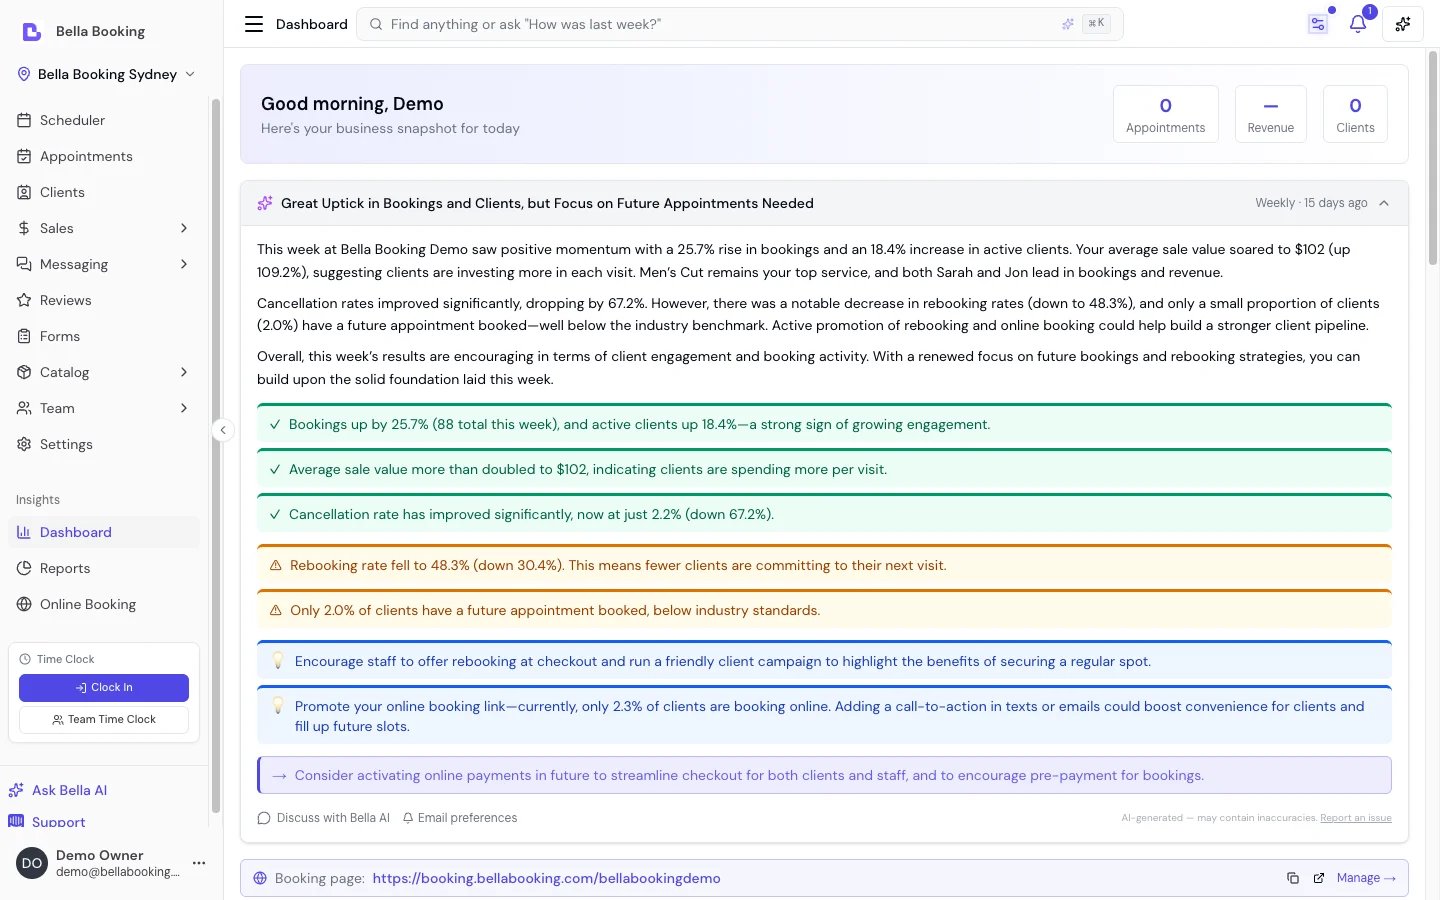The image size is (1440, 900).
Task: Click the sparkle icon beside insight title
Action: [x=265, y=203]
